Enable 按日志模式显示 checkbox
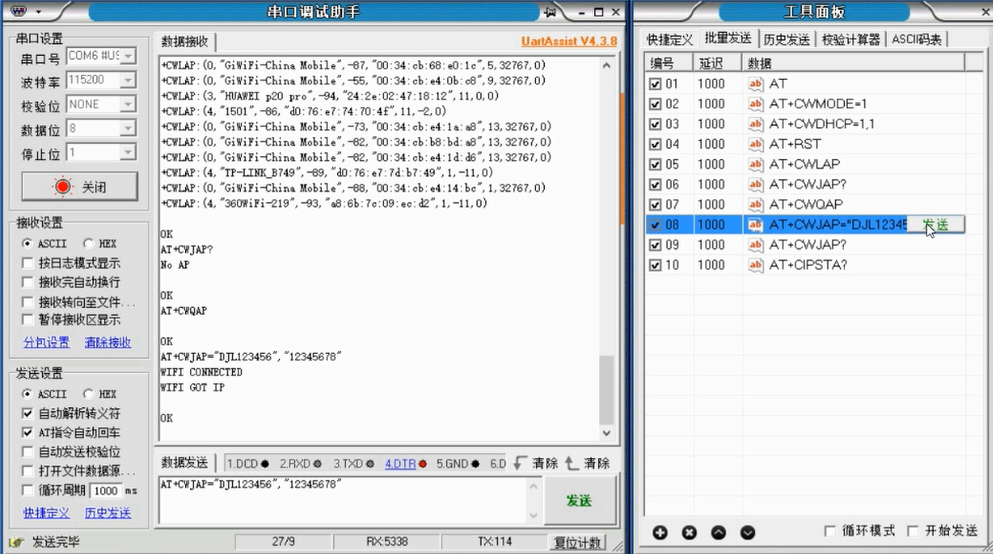Image resolution: width=993 pixels, height=554 pixels. tap(27, 263)
